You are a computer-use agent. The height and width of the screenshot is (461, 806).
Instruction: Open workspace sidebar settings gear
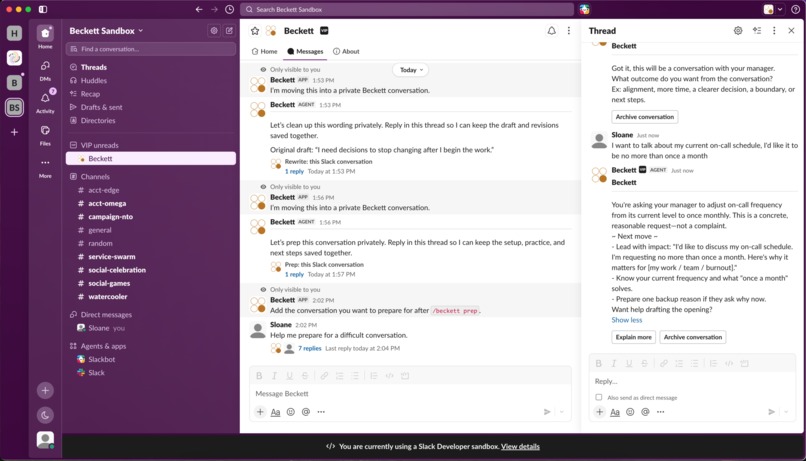(x=214, y=31)
